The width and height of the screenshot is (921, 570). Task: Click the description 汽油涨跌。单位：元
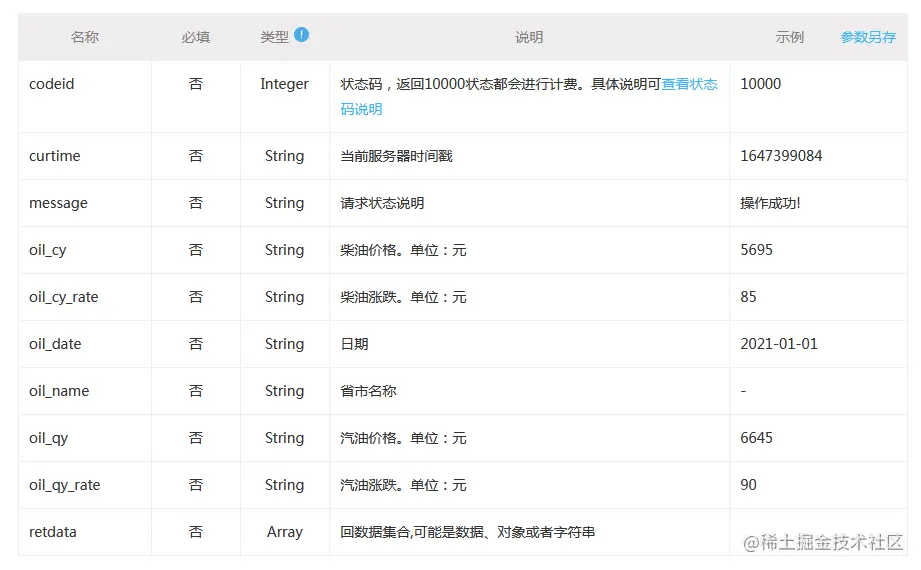404,485
